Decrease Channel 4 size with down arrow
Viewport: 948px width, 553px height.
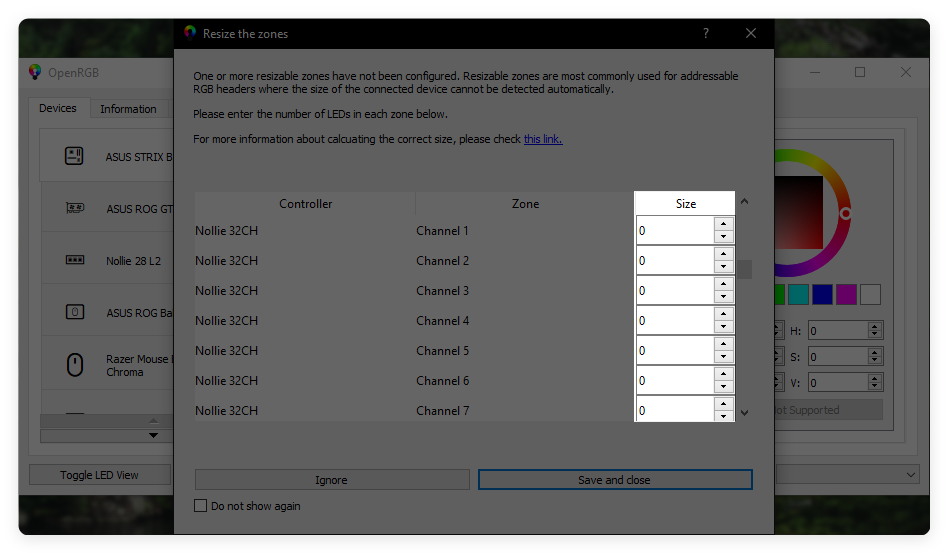[x=724, y=326]
